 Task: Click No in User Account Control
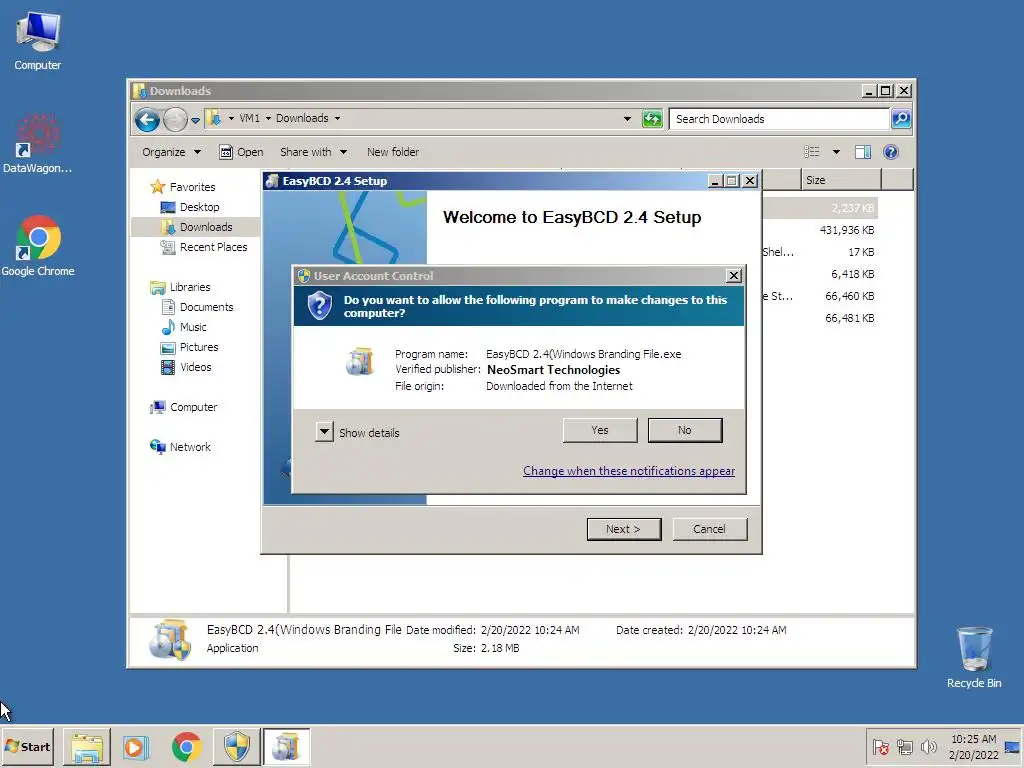684,430
